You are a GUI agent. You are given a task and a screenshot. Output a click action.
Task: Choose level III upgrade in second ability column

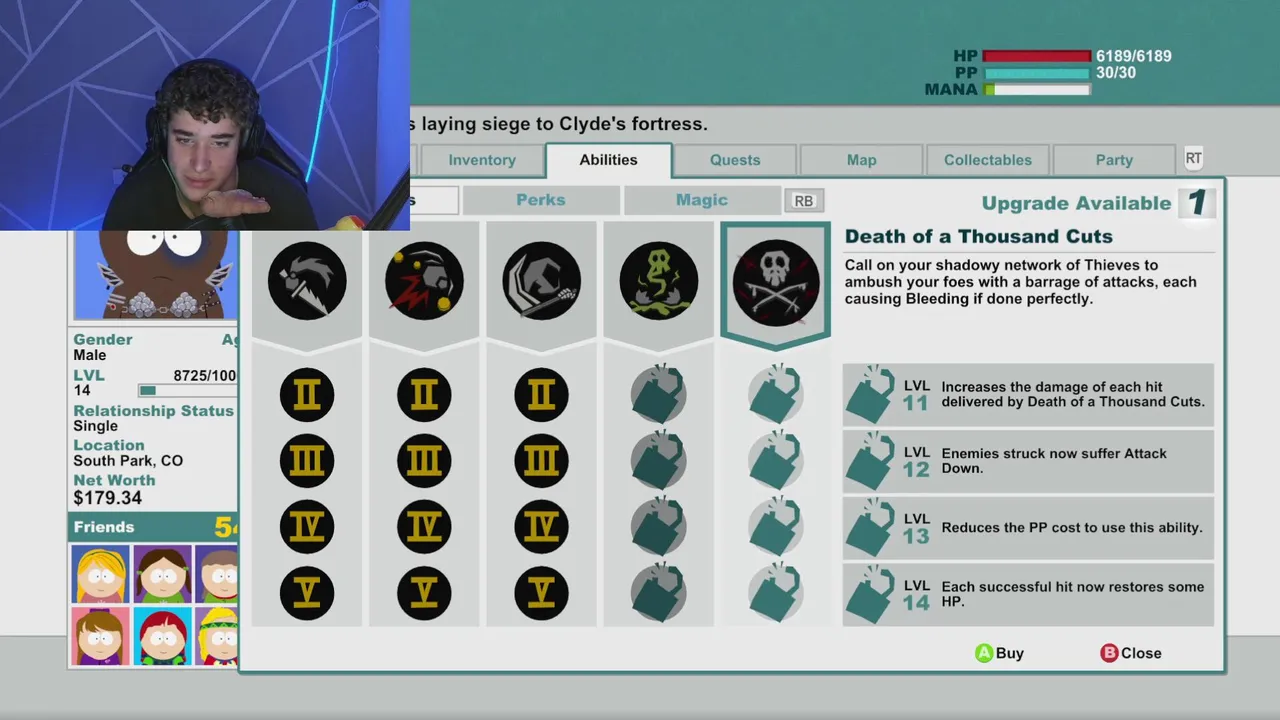coord(424,461)
